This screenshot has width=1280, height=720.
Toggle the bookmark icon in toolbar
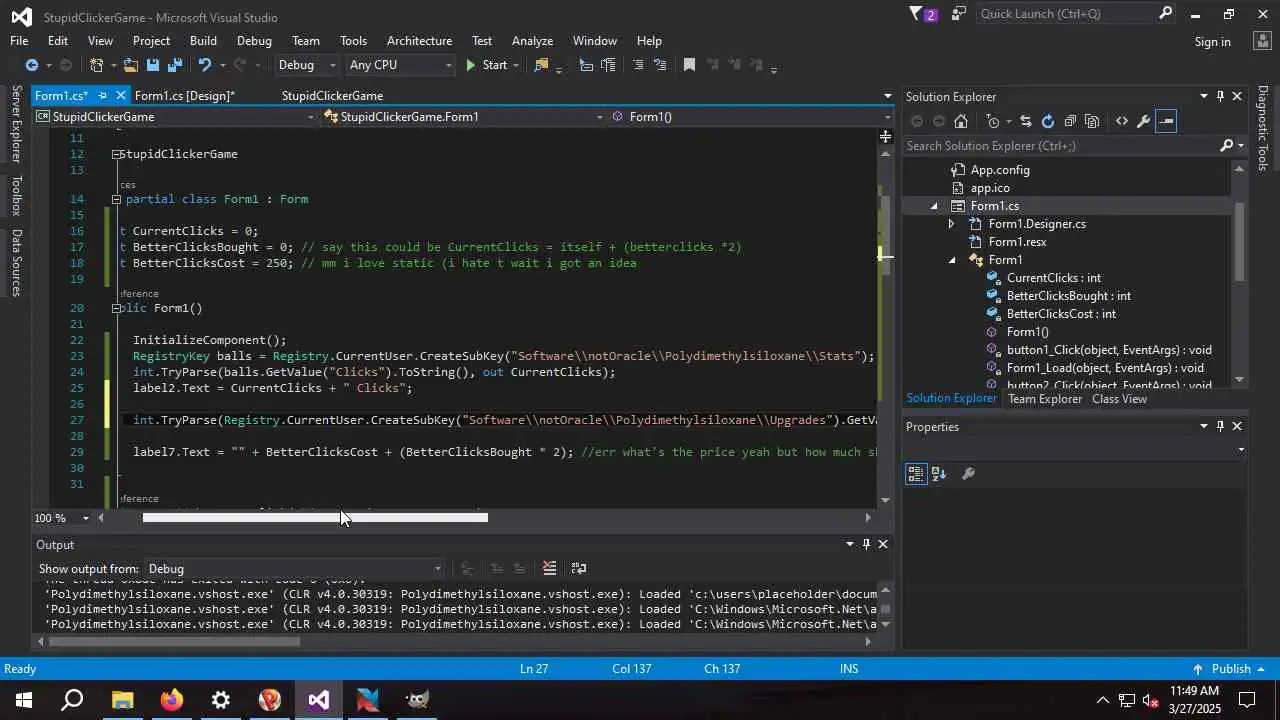(x=689, y=65)
